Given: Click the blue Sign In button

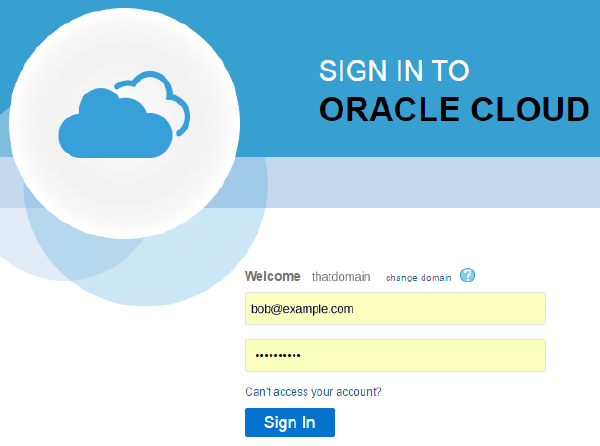Looking at the screenshot, I should click(x=290, y=422).
